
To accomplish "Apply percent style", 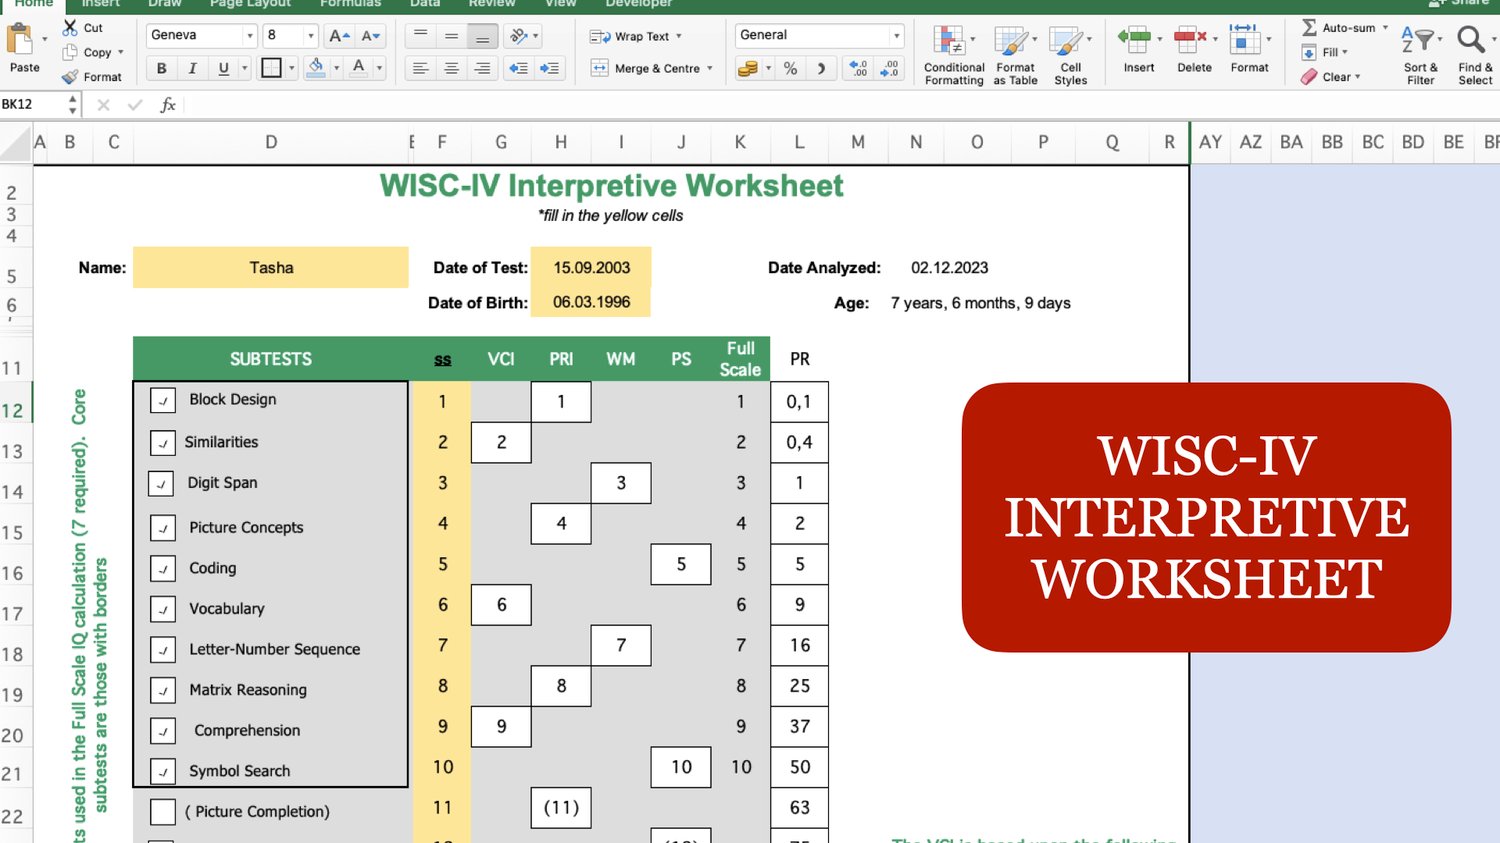I will click(790, 68).
